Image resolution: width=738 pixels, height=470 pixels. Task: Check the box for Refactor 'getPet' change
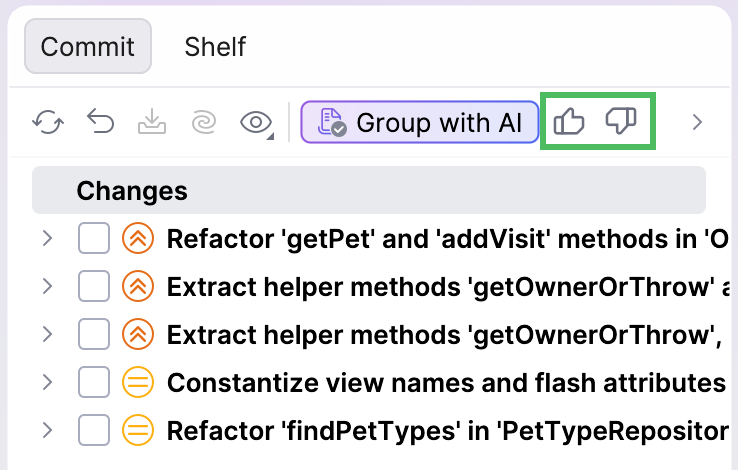pyautogui.click(x=94, y=239)
